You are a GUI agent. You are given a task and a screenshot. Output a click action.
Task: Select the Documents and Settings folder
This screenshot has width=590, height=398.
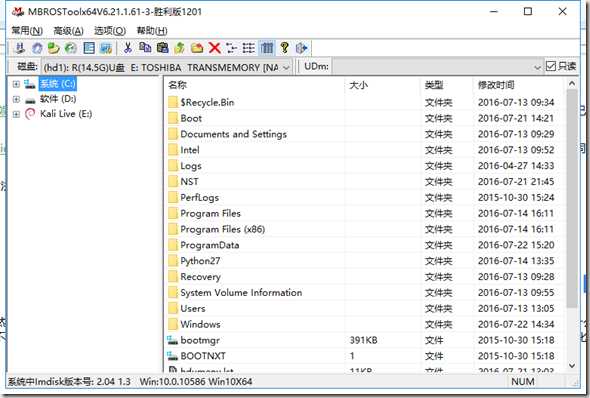pyautogui.click(x=365, y=134)
